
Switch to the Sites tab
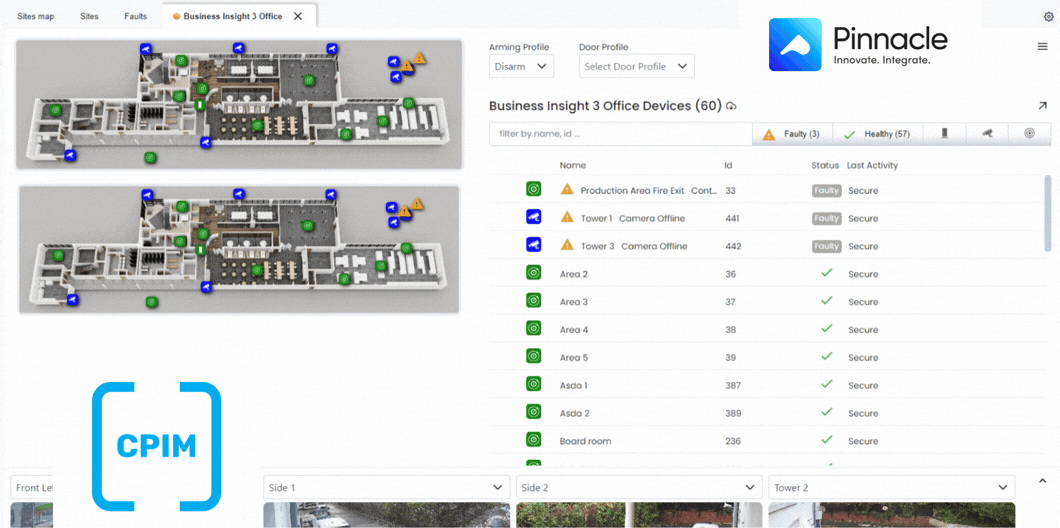click(89, 16)
